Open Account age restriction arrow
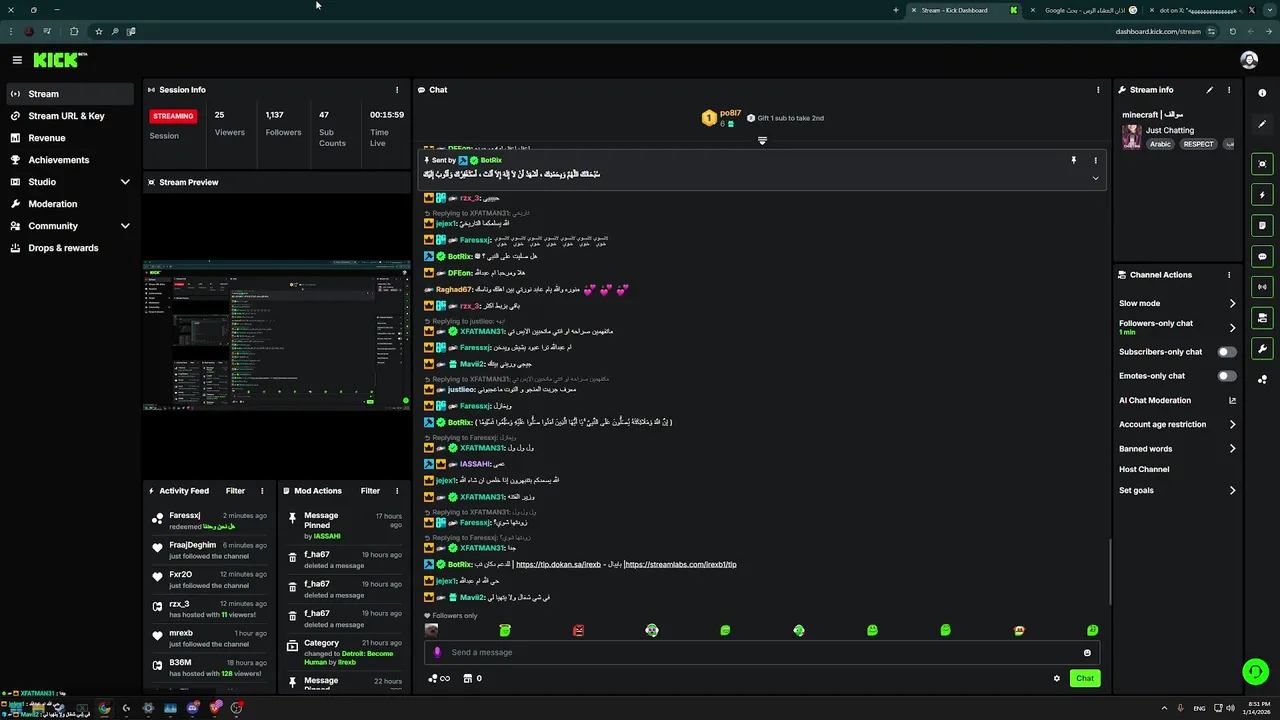This screenshot has width=1280, height=720. coord(1232,424)
